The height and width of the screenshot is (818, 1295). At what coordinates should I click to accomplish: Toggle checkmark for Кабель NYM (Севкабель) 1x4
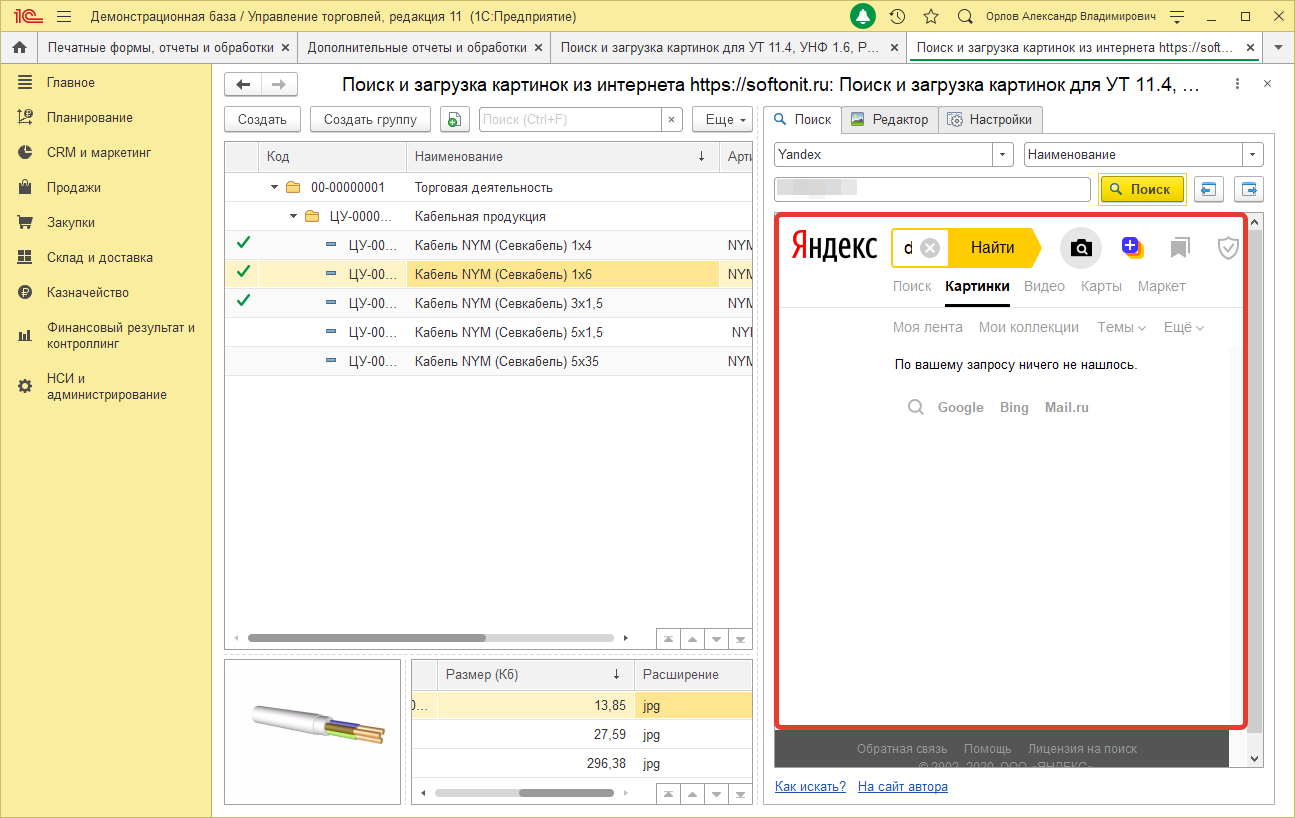pyautogui.click(x=243, y=243)
